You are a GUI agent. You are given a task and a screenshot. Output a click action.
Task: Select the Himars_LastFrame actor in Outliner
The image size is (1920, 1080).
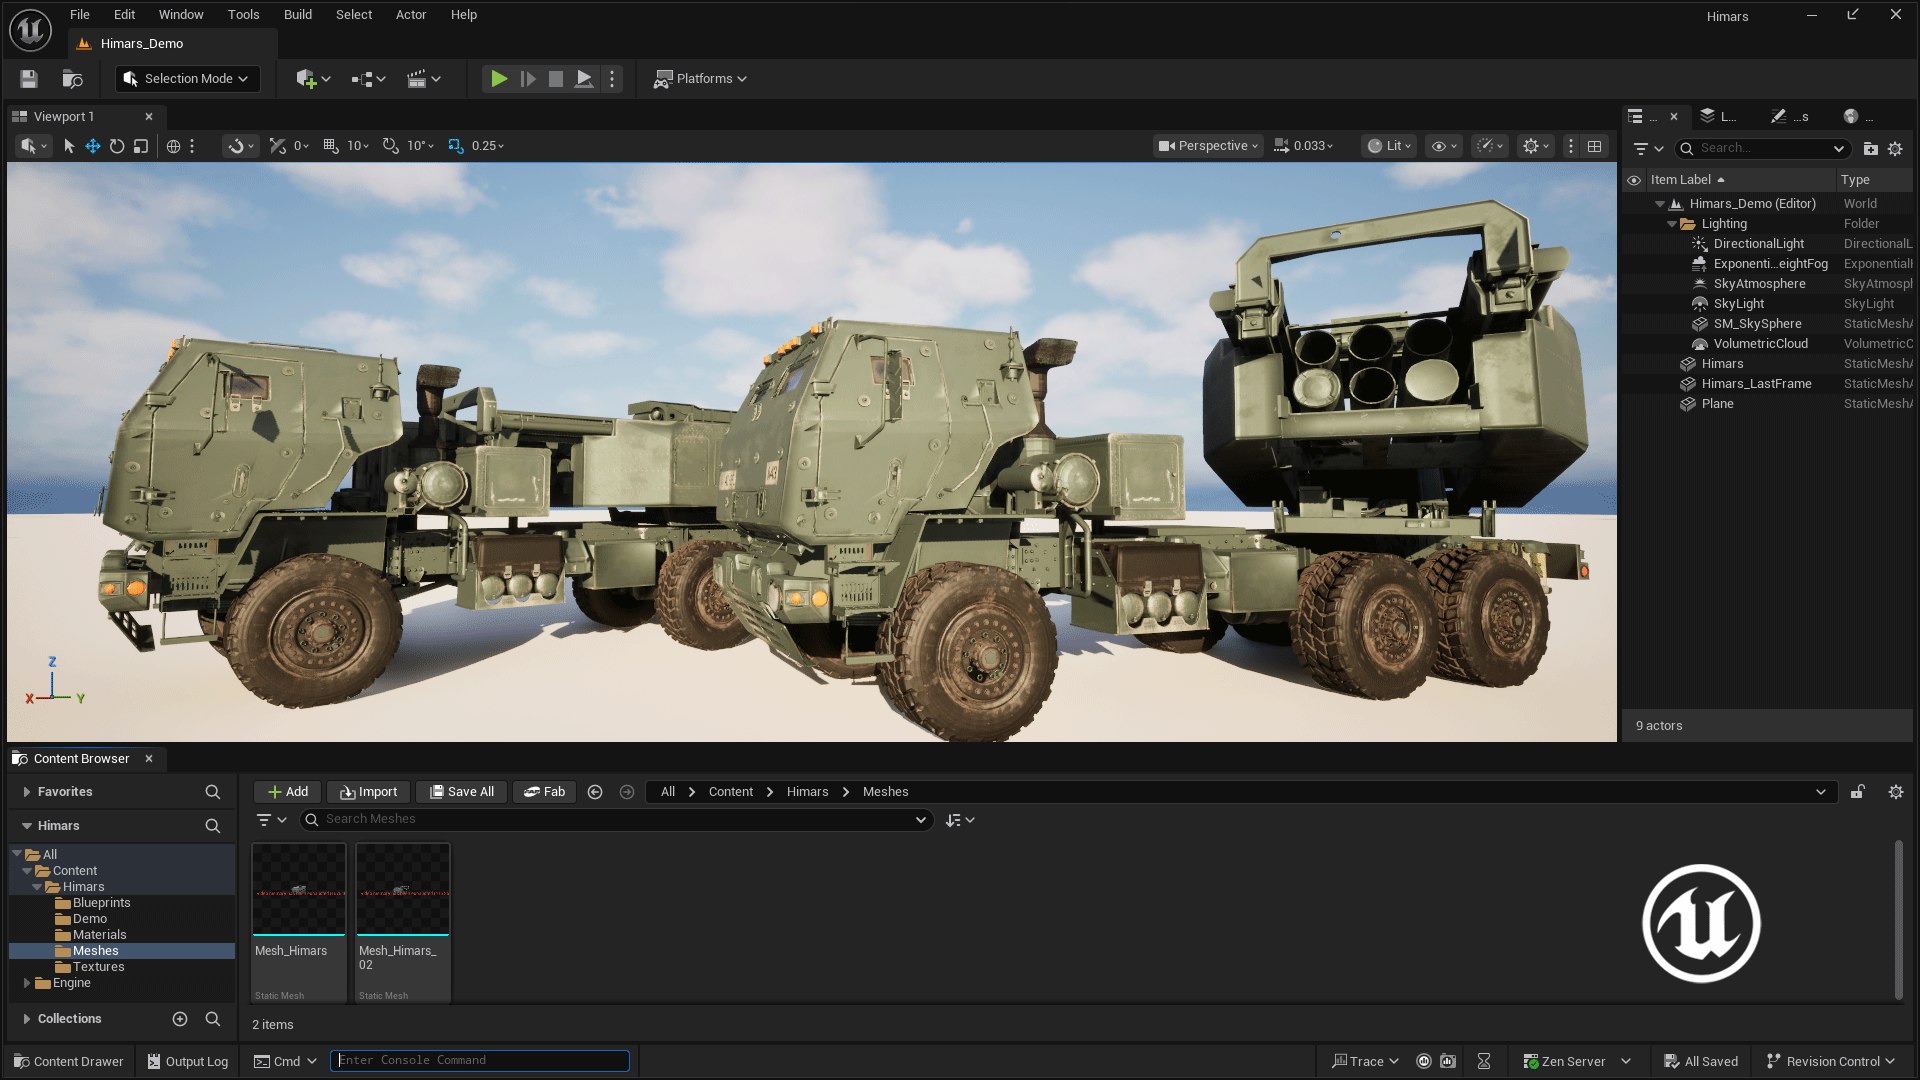[x=1756, y=384]
